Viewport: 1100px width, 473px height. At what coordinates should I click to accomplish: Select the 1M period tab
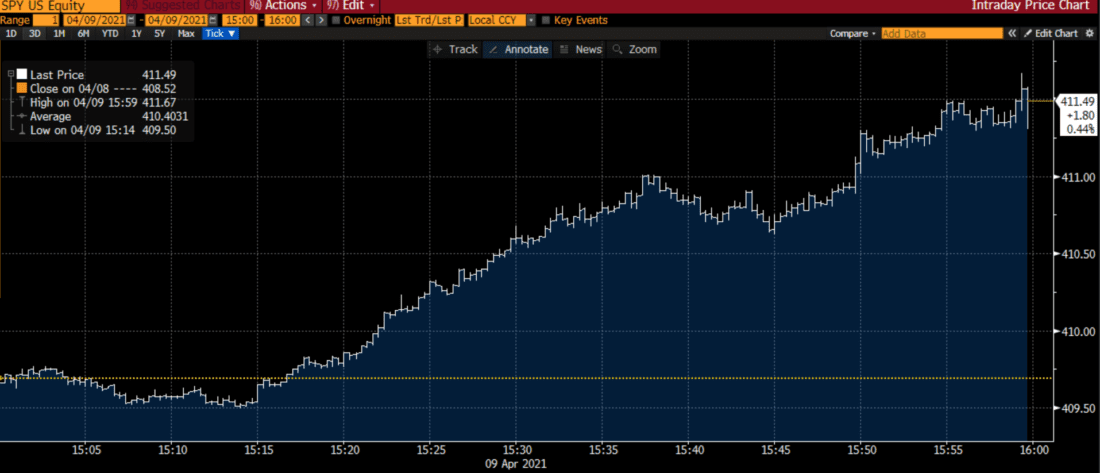tap(59, 33)
